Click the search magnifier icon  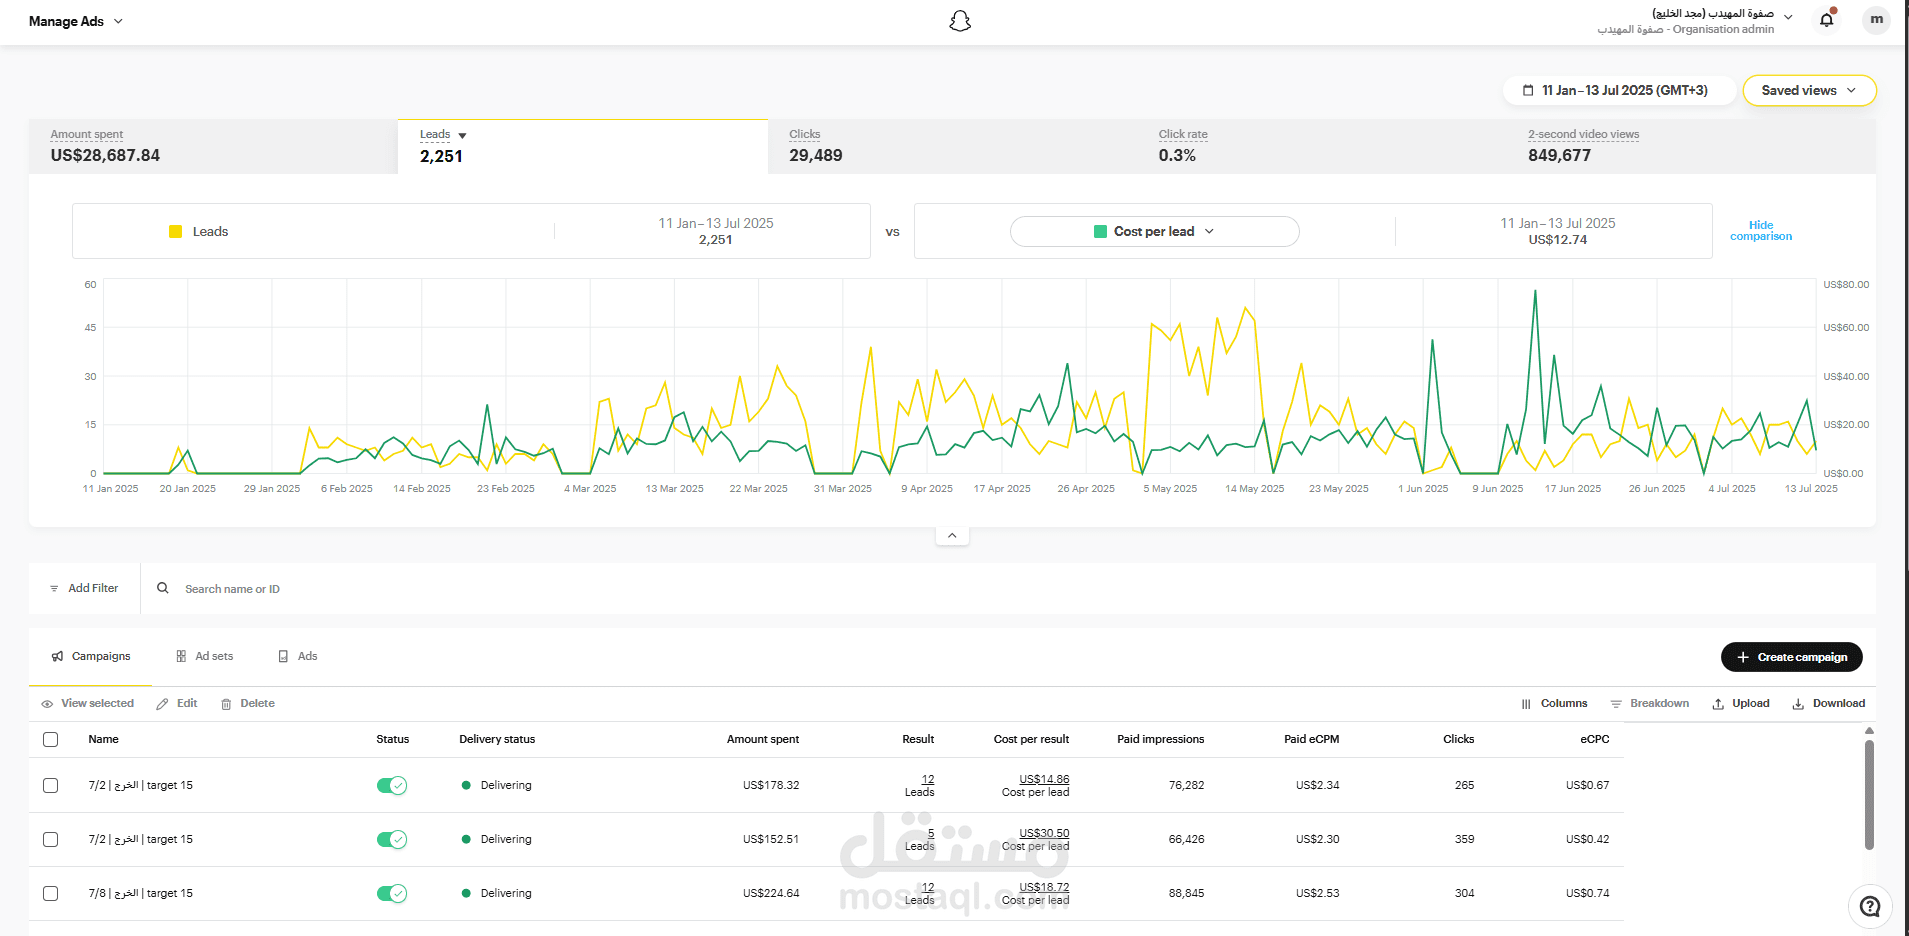163,588
